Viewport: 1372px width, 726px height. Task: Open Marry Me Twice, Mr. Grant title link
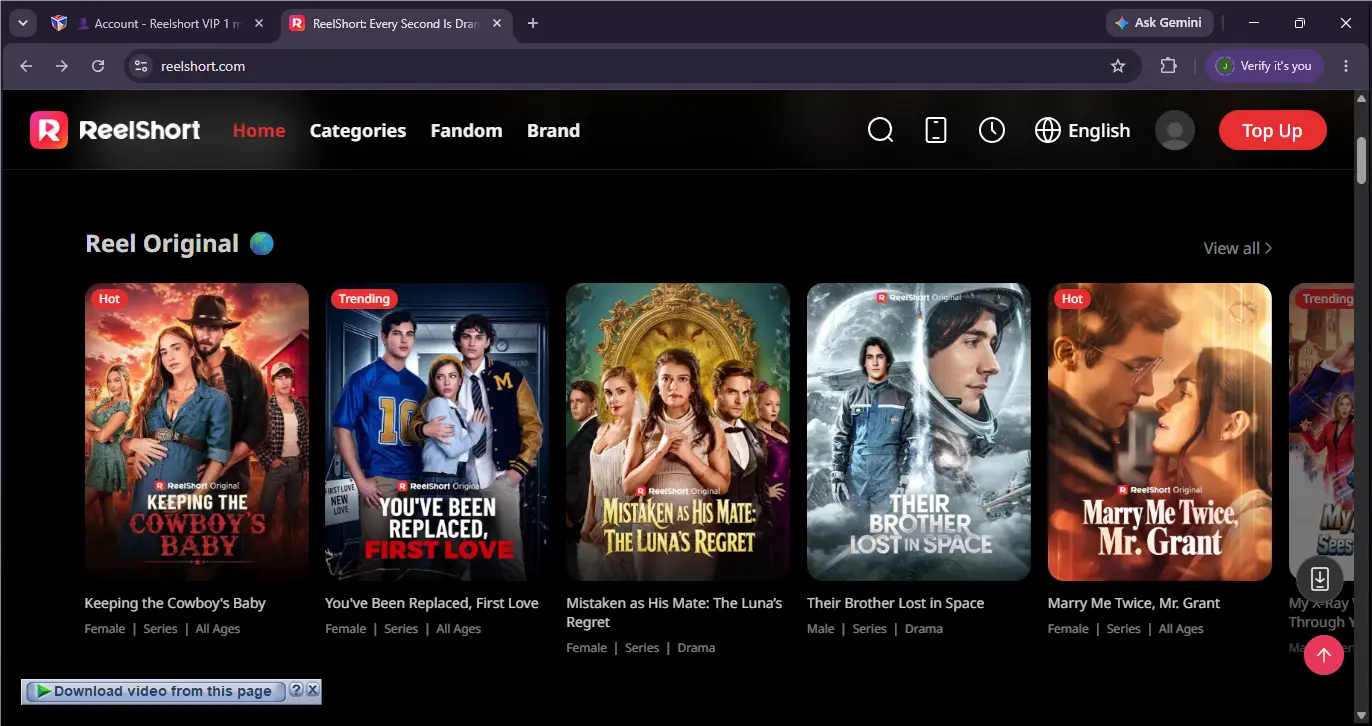coord(1134,603)
